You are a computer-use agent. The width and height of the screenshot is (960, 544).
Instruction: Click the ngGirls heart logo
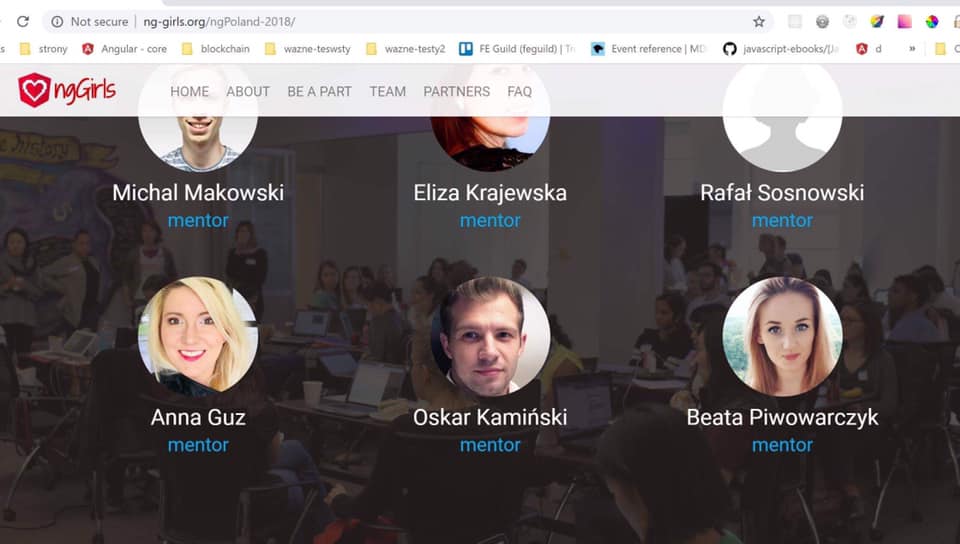[x=34, y=90]
